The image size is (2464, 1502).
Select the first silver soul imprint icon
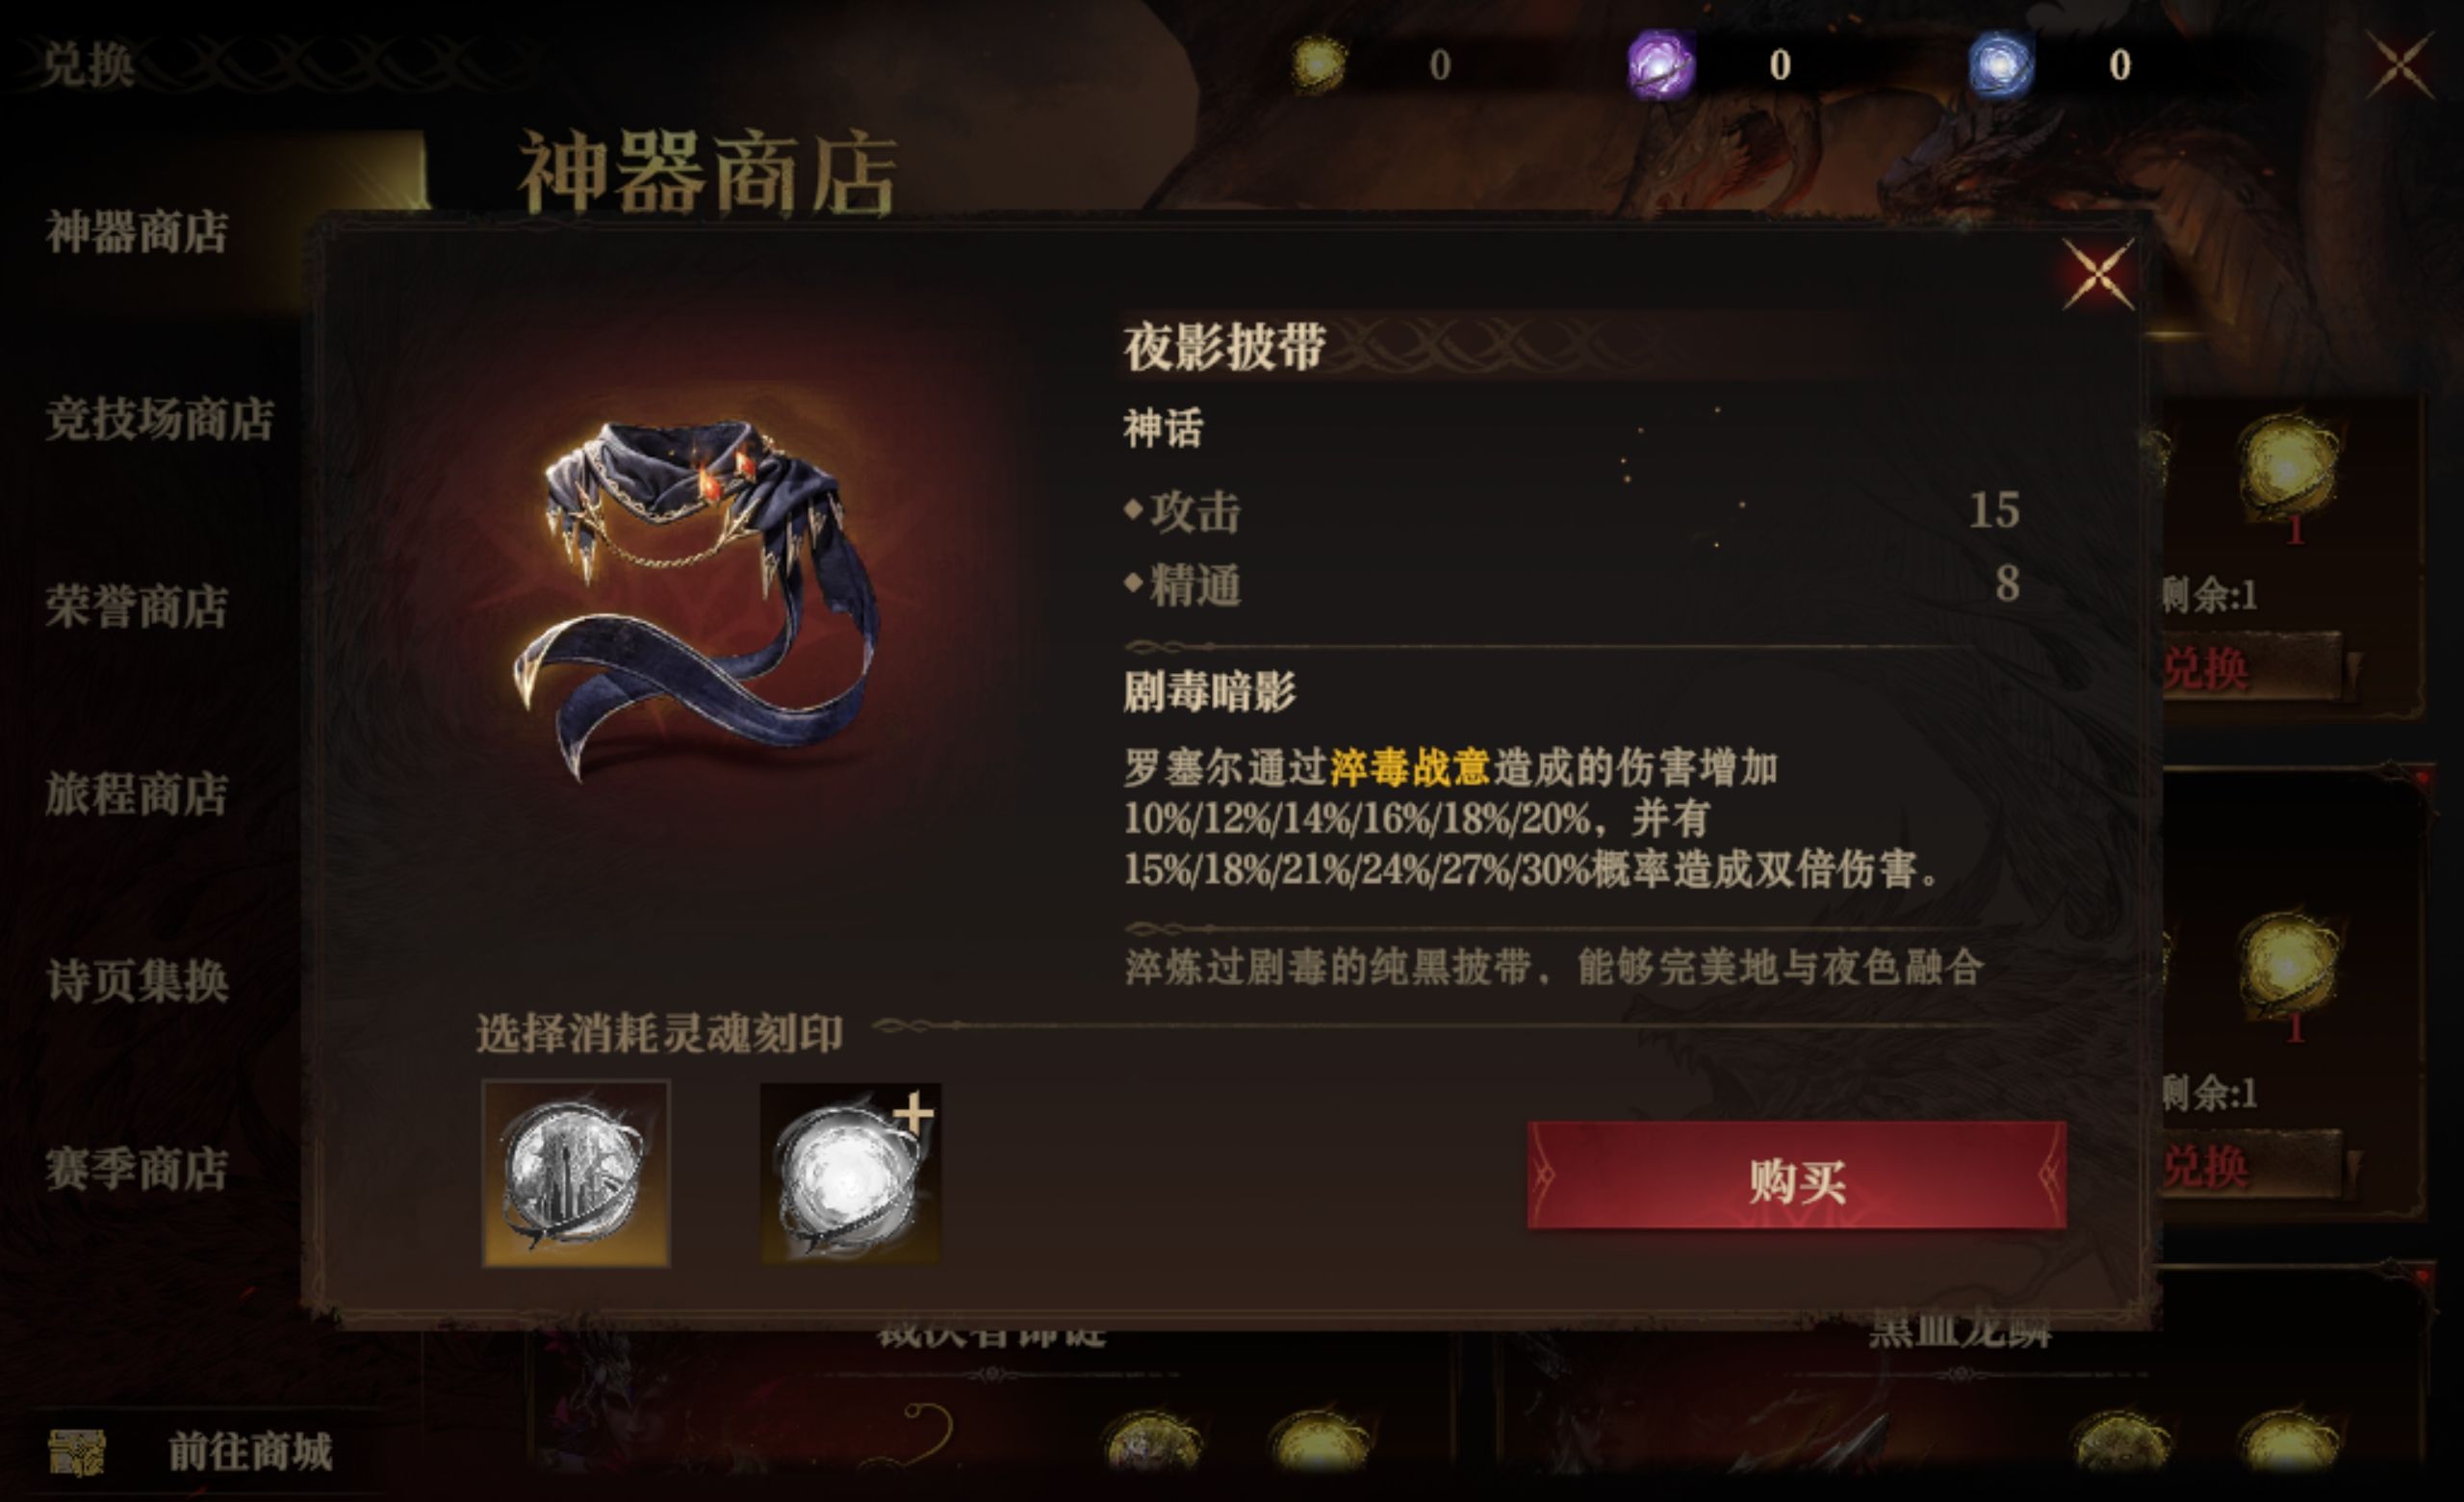[x=575, y=1173]
